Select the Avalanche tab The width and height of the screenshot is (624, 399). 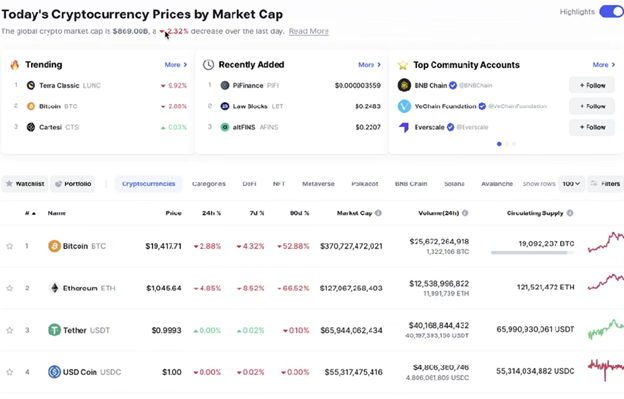[497, 184]
